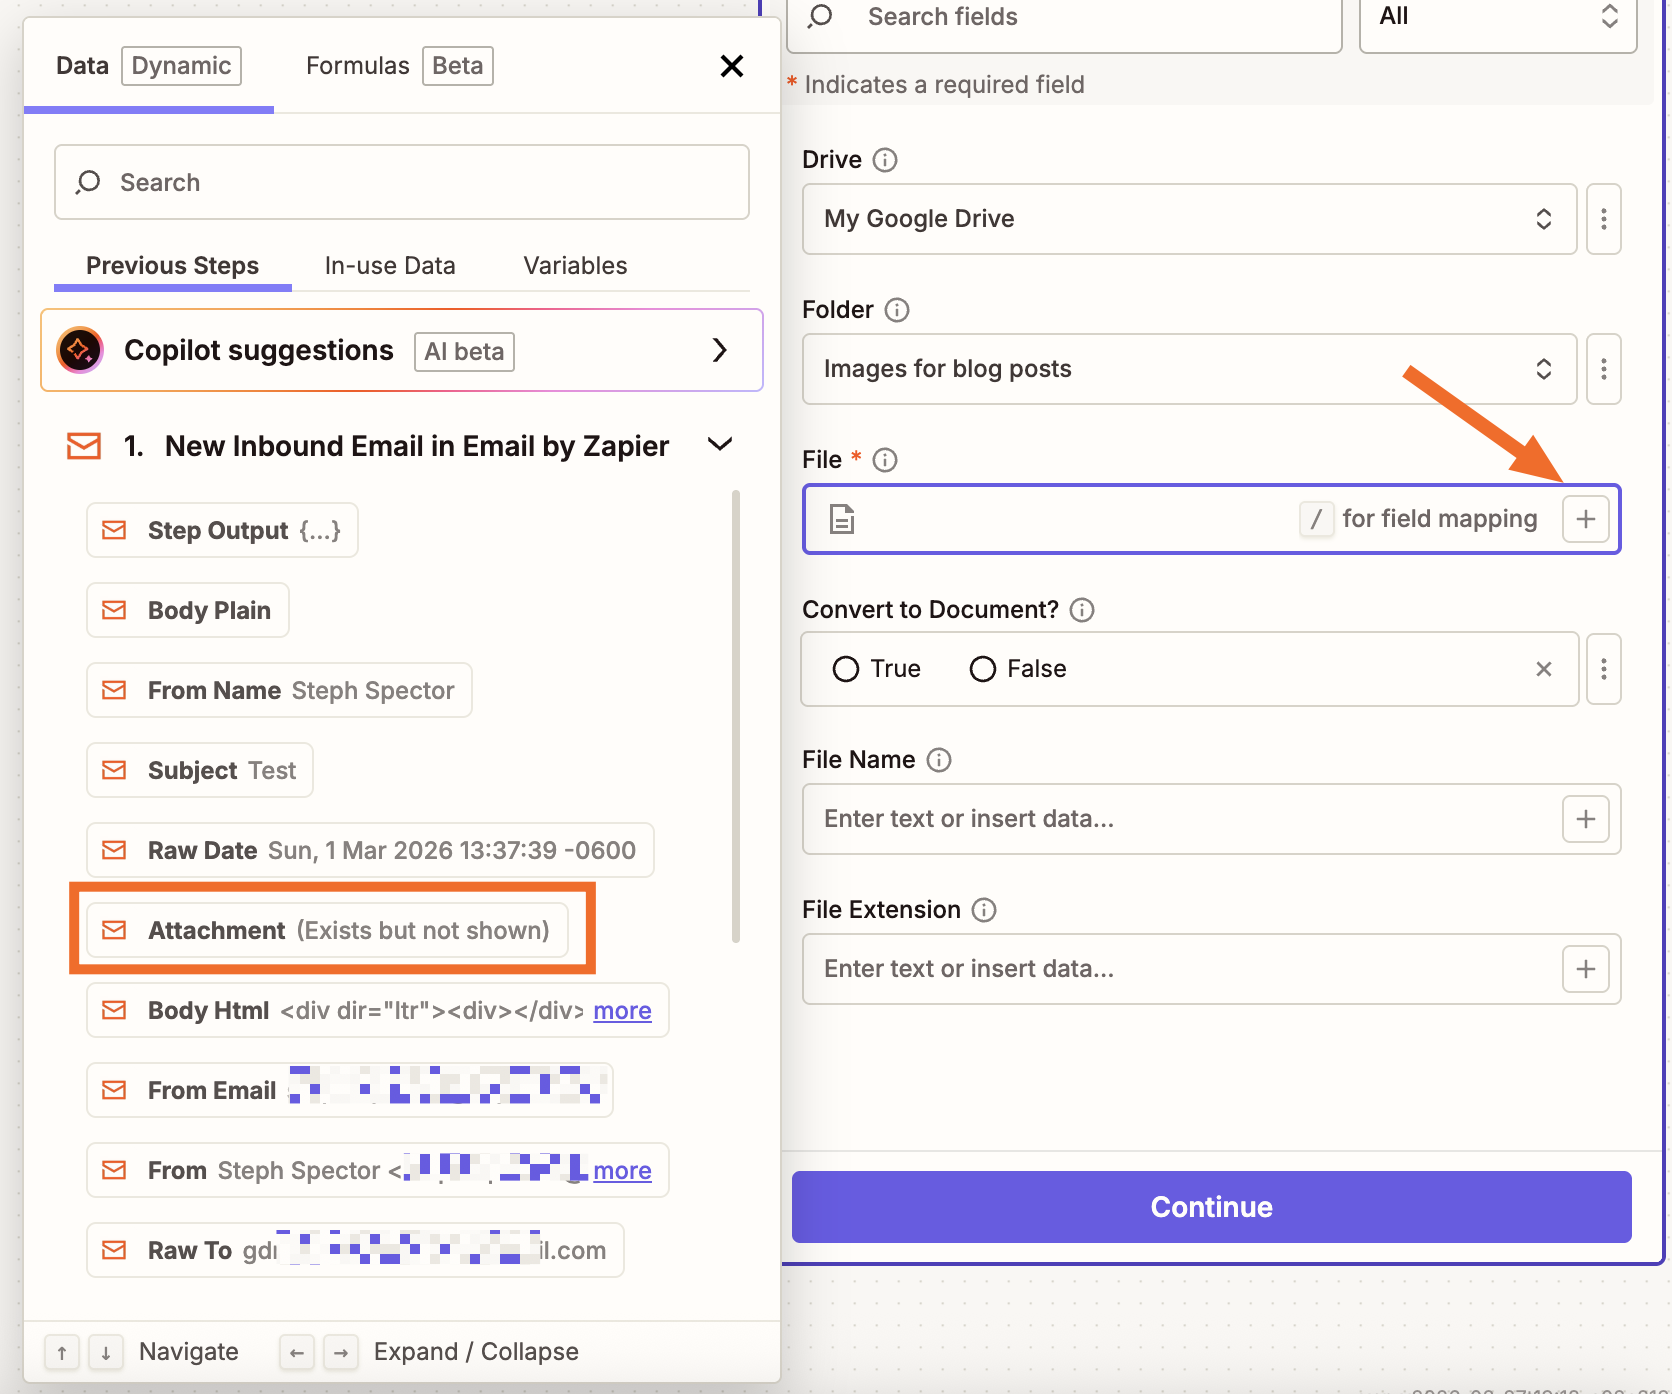Click the navigate down arrow at panel bottom
Viewport: 1672px width, 1394px height.
point(105,1352)
